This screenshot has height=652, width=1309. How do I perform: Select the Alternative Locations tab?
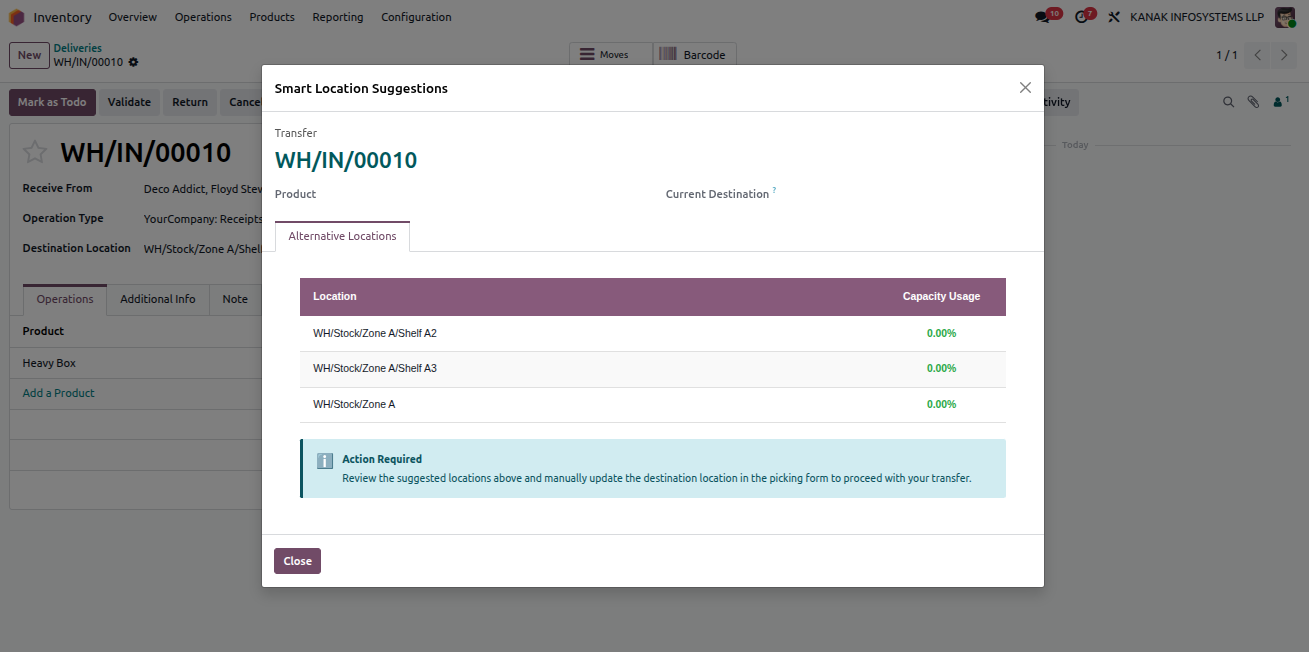tap(342, 236)
